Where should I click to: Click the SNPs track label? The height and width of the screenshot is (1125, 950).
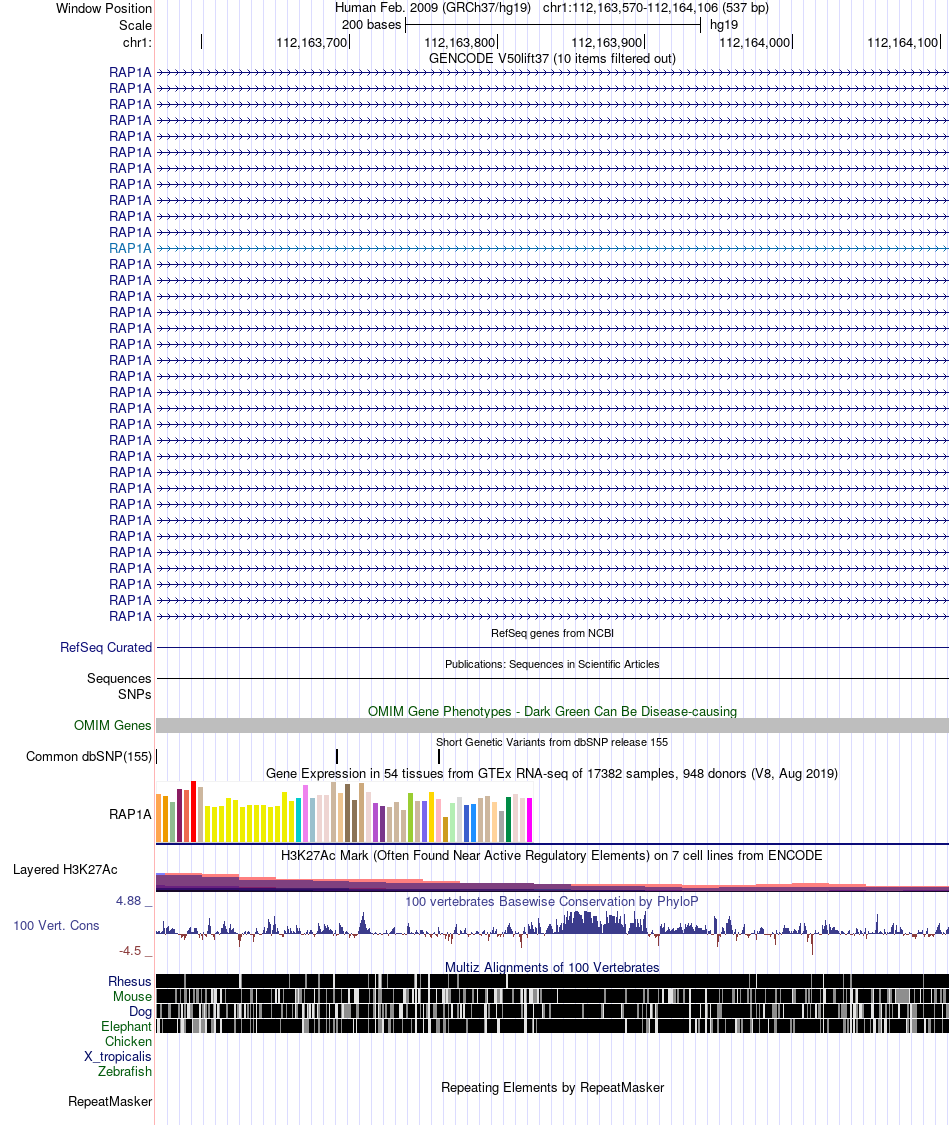point(135,695)
